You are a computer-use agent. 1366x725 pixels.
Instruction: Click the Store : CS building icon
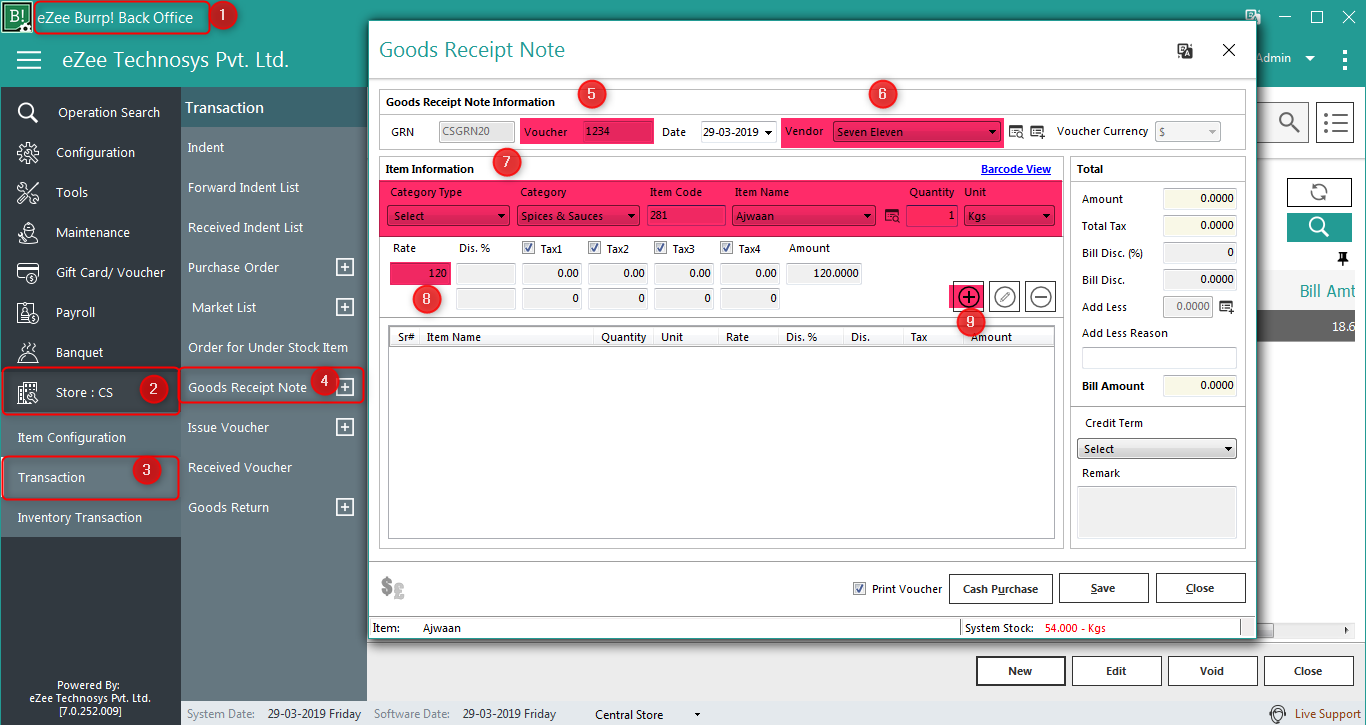click(x=28, y=392)
